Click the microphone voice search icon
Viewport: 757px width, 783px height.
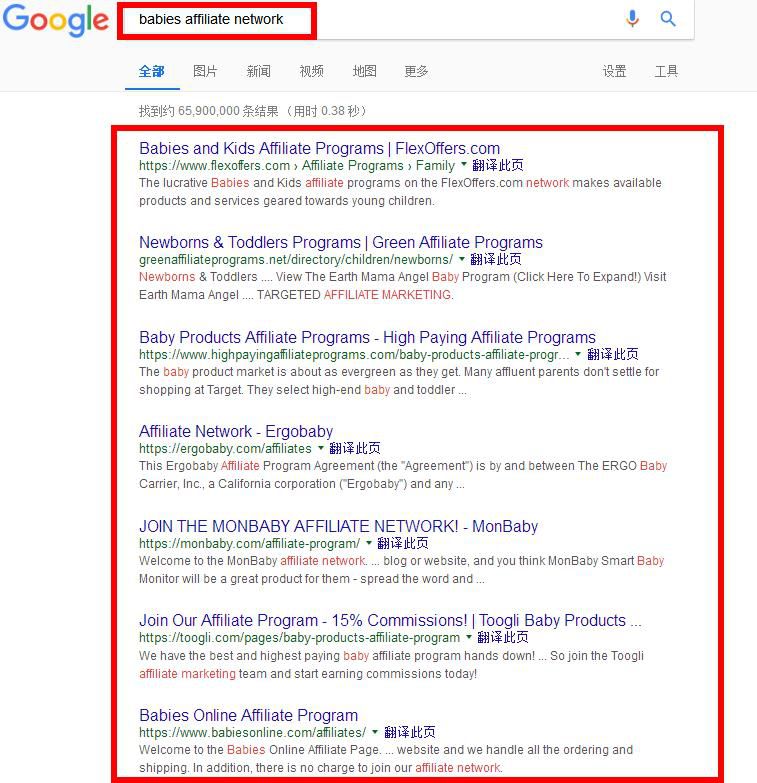[632, 19]
